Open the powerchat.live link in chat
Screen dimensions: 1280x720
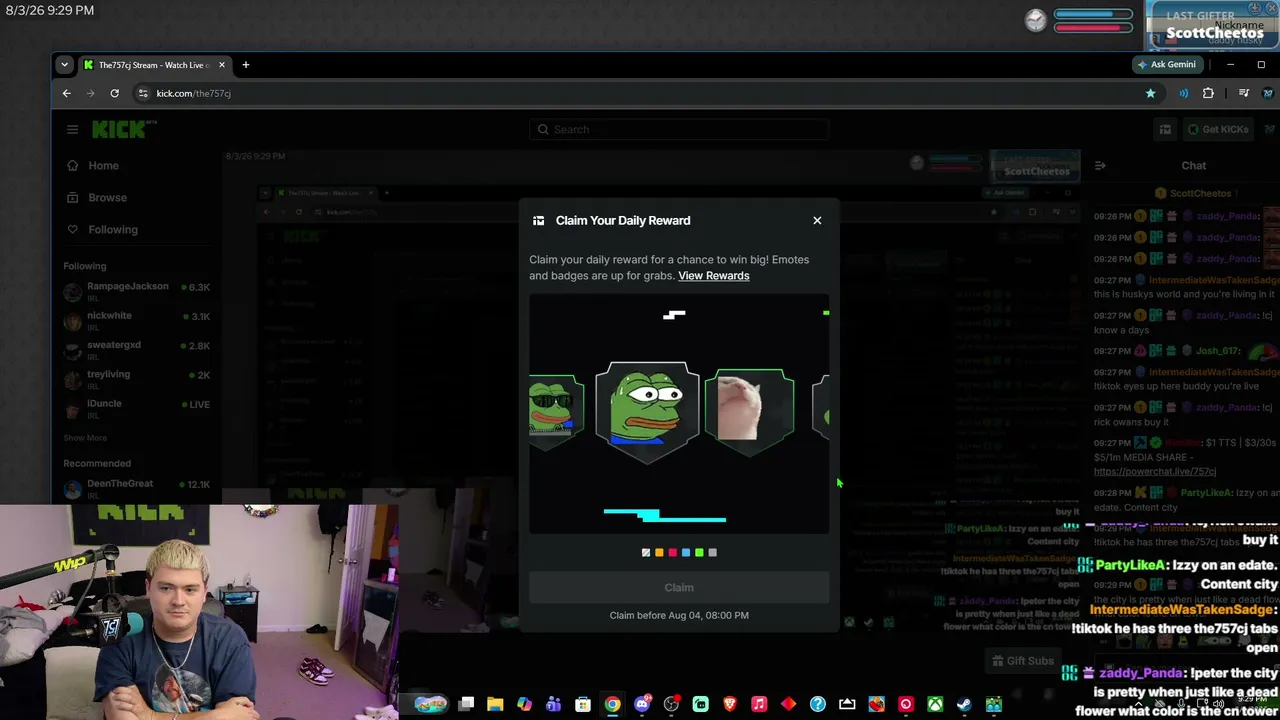tap(1155, 471)
